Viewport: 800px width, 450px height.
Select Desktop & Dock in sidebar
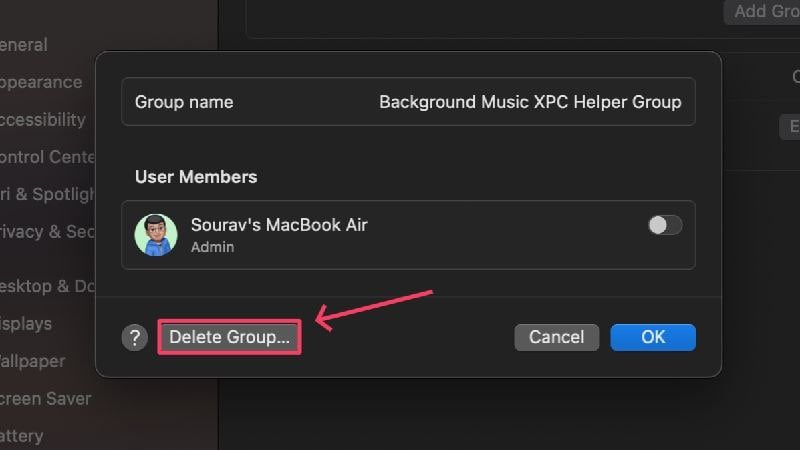tap(47, 286)
